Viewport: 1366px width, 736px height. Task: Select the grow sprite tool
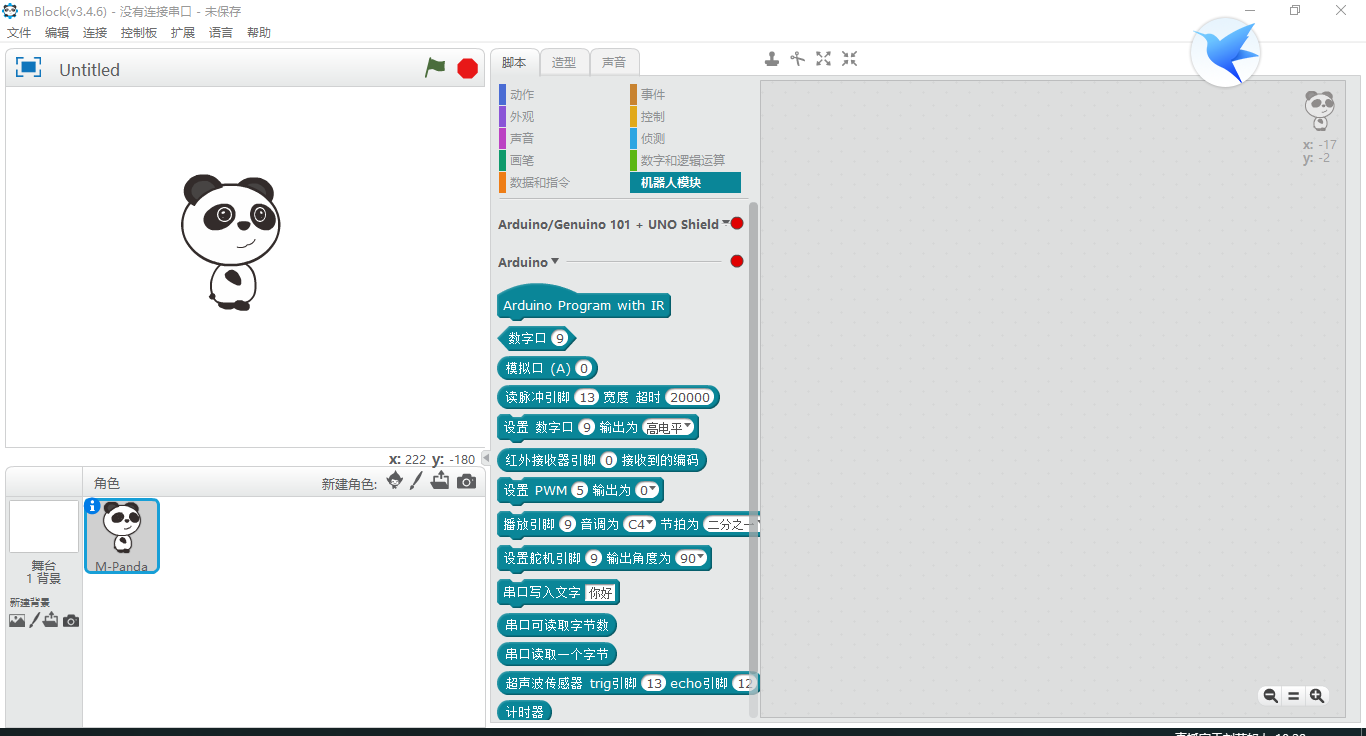pos(823,59)
